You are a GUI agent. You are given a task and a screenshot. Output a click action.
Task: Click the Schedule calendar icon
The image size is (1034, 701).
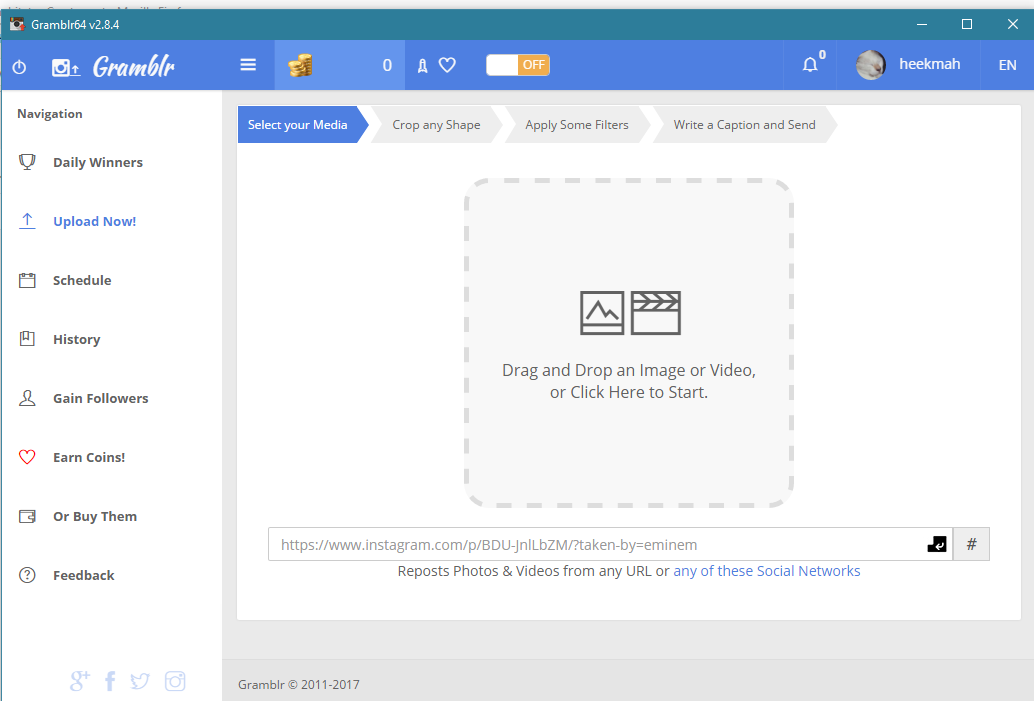(x=27, y=280)
